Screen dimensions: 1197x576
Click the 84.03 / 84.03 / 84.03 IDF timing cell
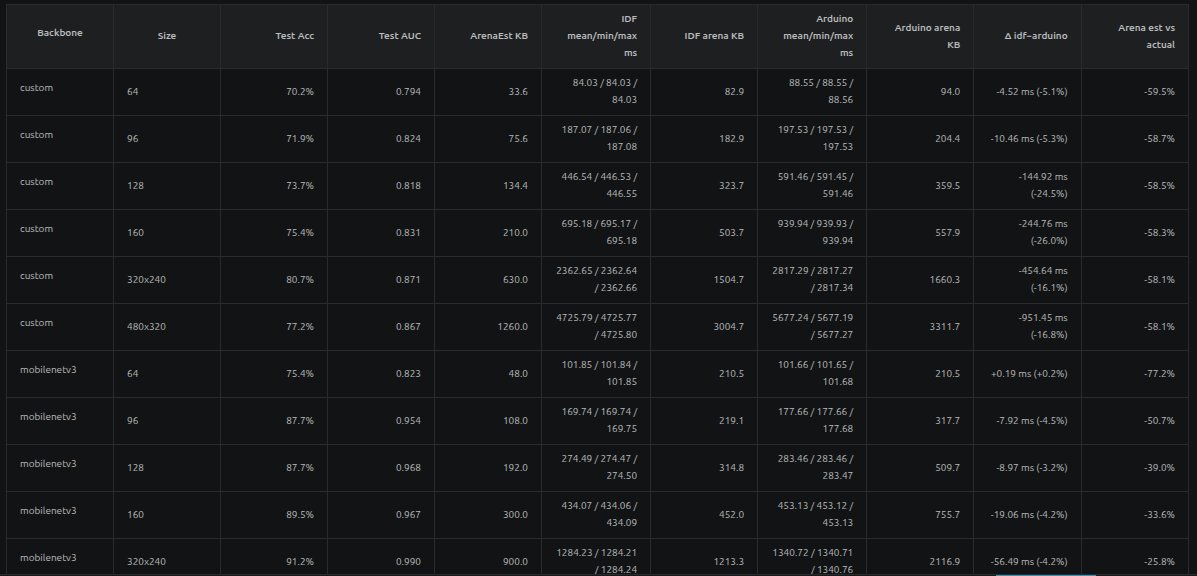click(x=605, y=91)
